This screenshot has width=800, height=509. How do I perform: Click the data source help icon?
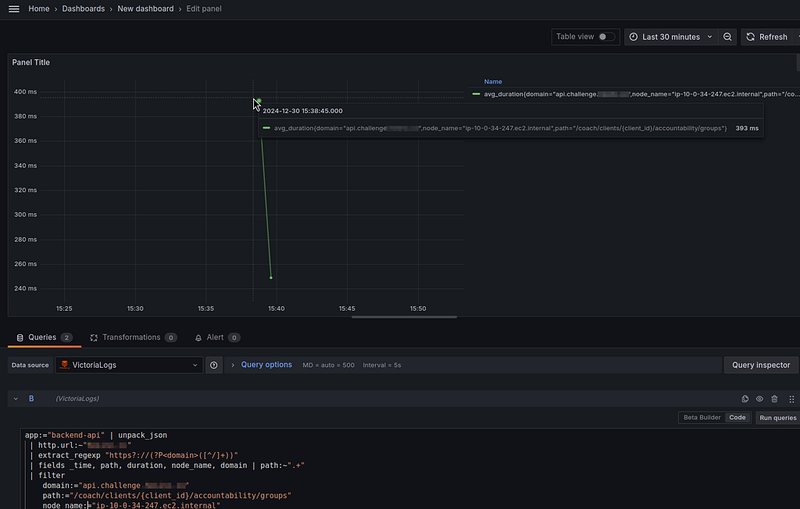pyautogui.click(x=214, y=365)
